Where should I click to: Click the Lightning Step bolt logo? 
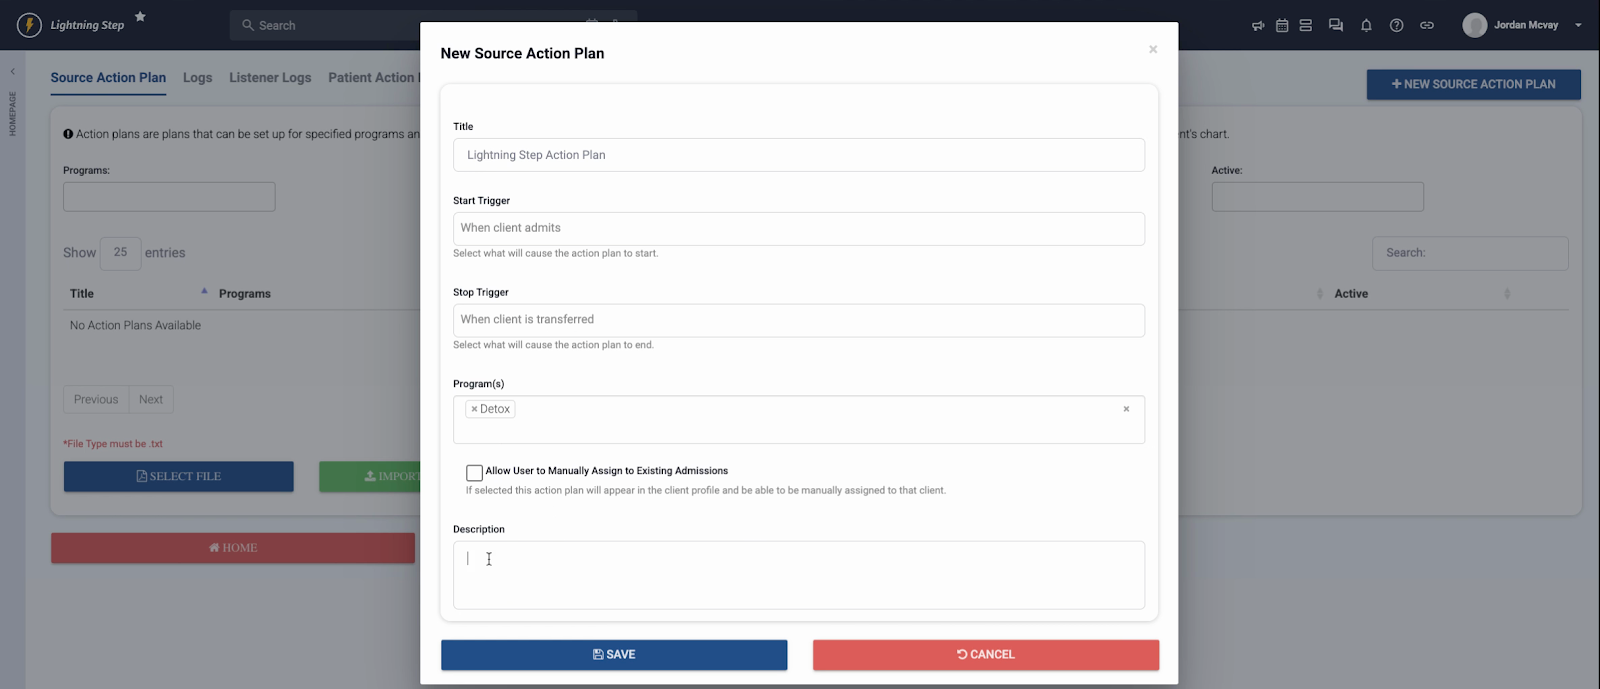pos(29,25)
